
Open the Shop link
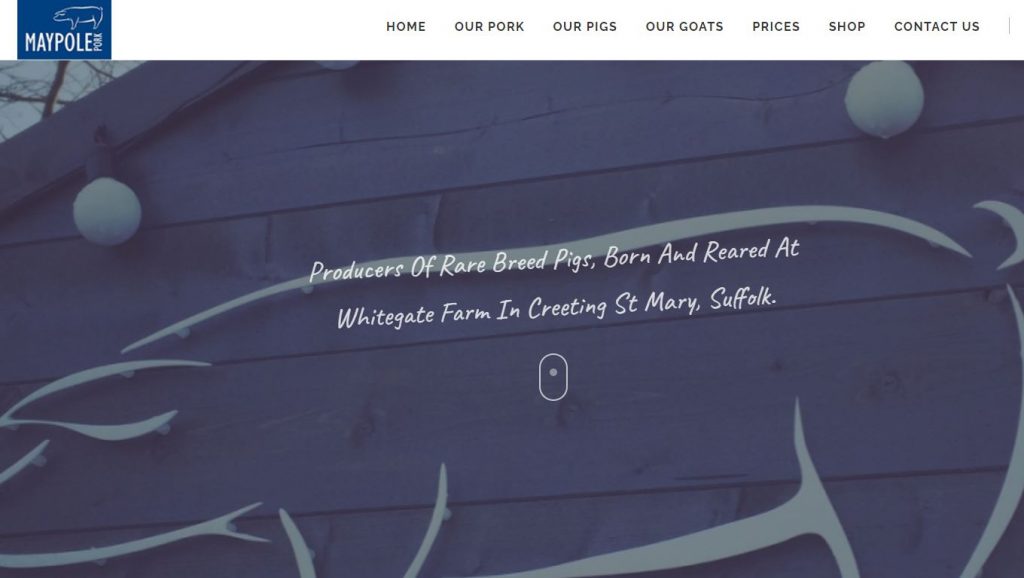coord(847,27)
